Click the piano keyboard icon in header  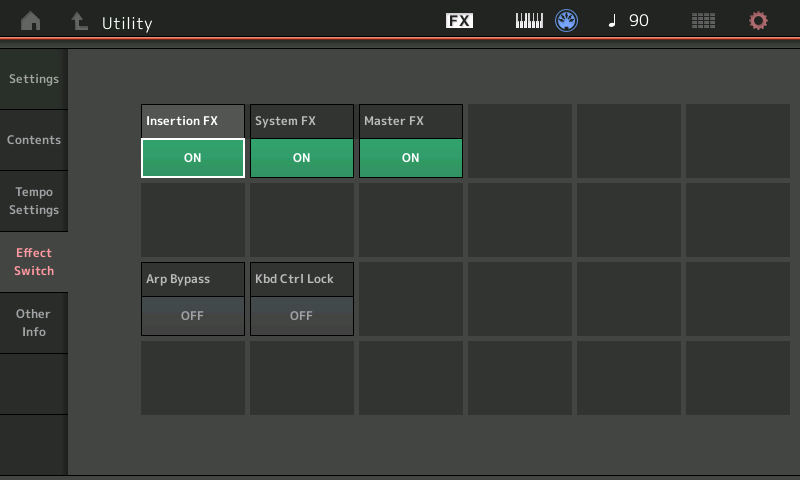click(x=529, y=21)
